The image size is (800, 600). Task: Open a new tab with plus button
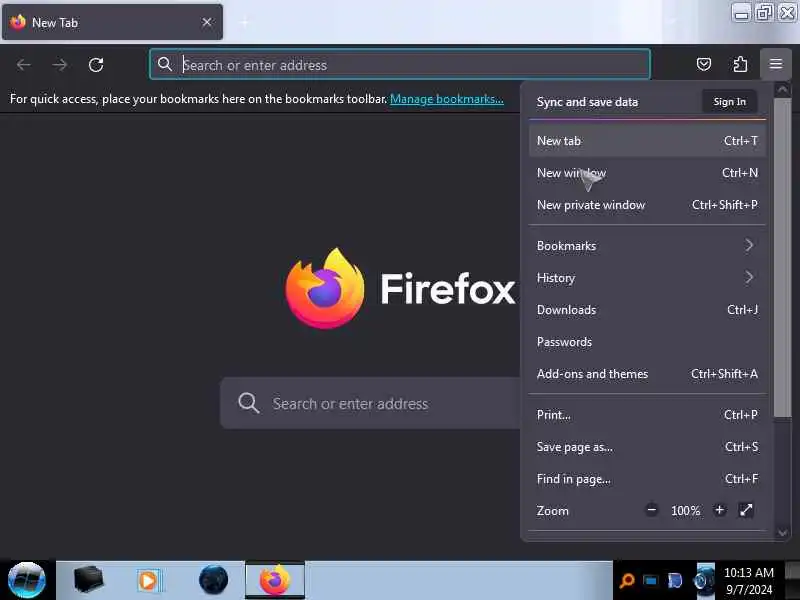coord(244,22)
